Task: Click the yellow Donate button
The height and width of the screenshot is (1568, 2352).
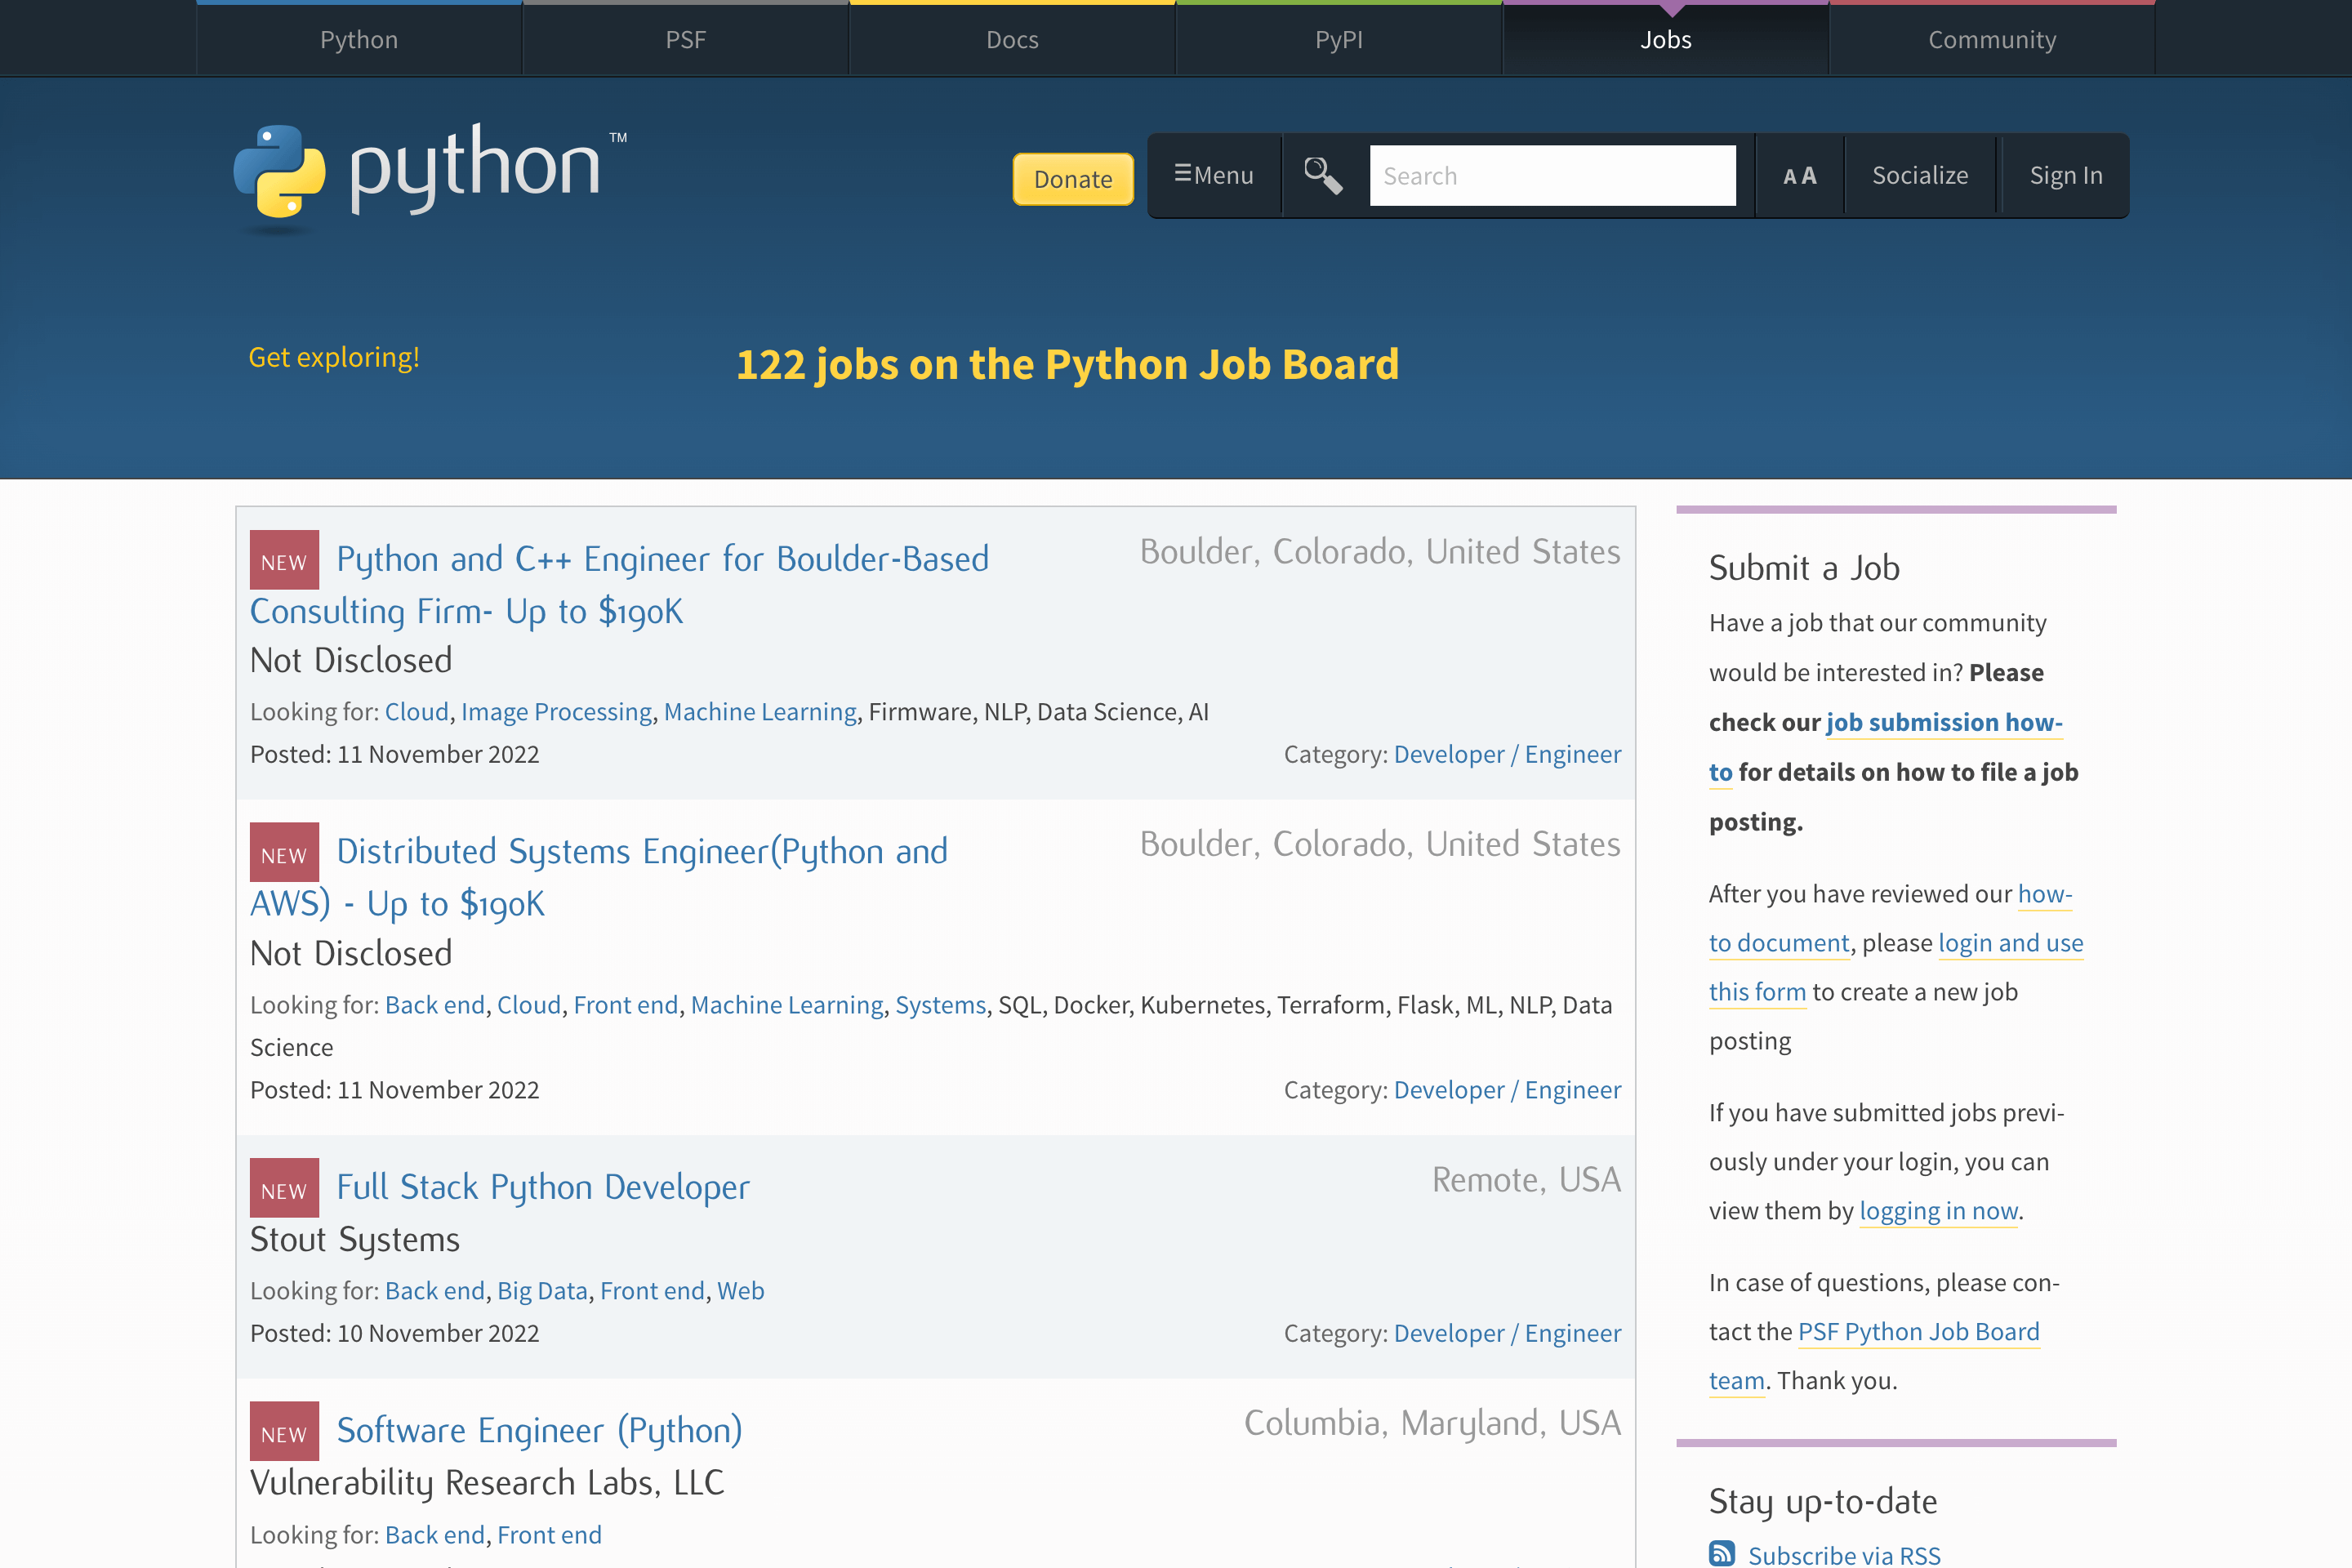Action: 1073,179
